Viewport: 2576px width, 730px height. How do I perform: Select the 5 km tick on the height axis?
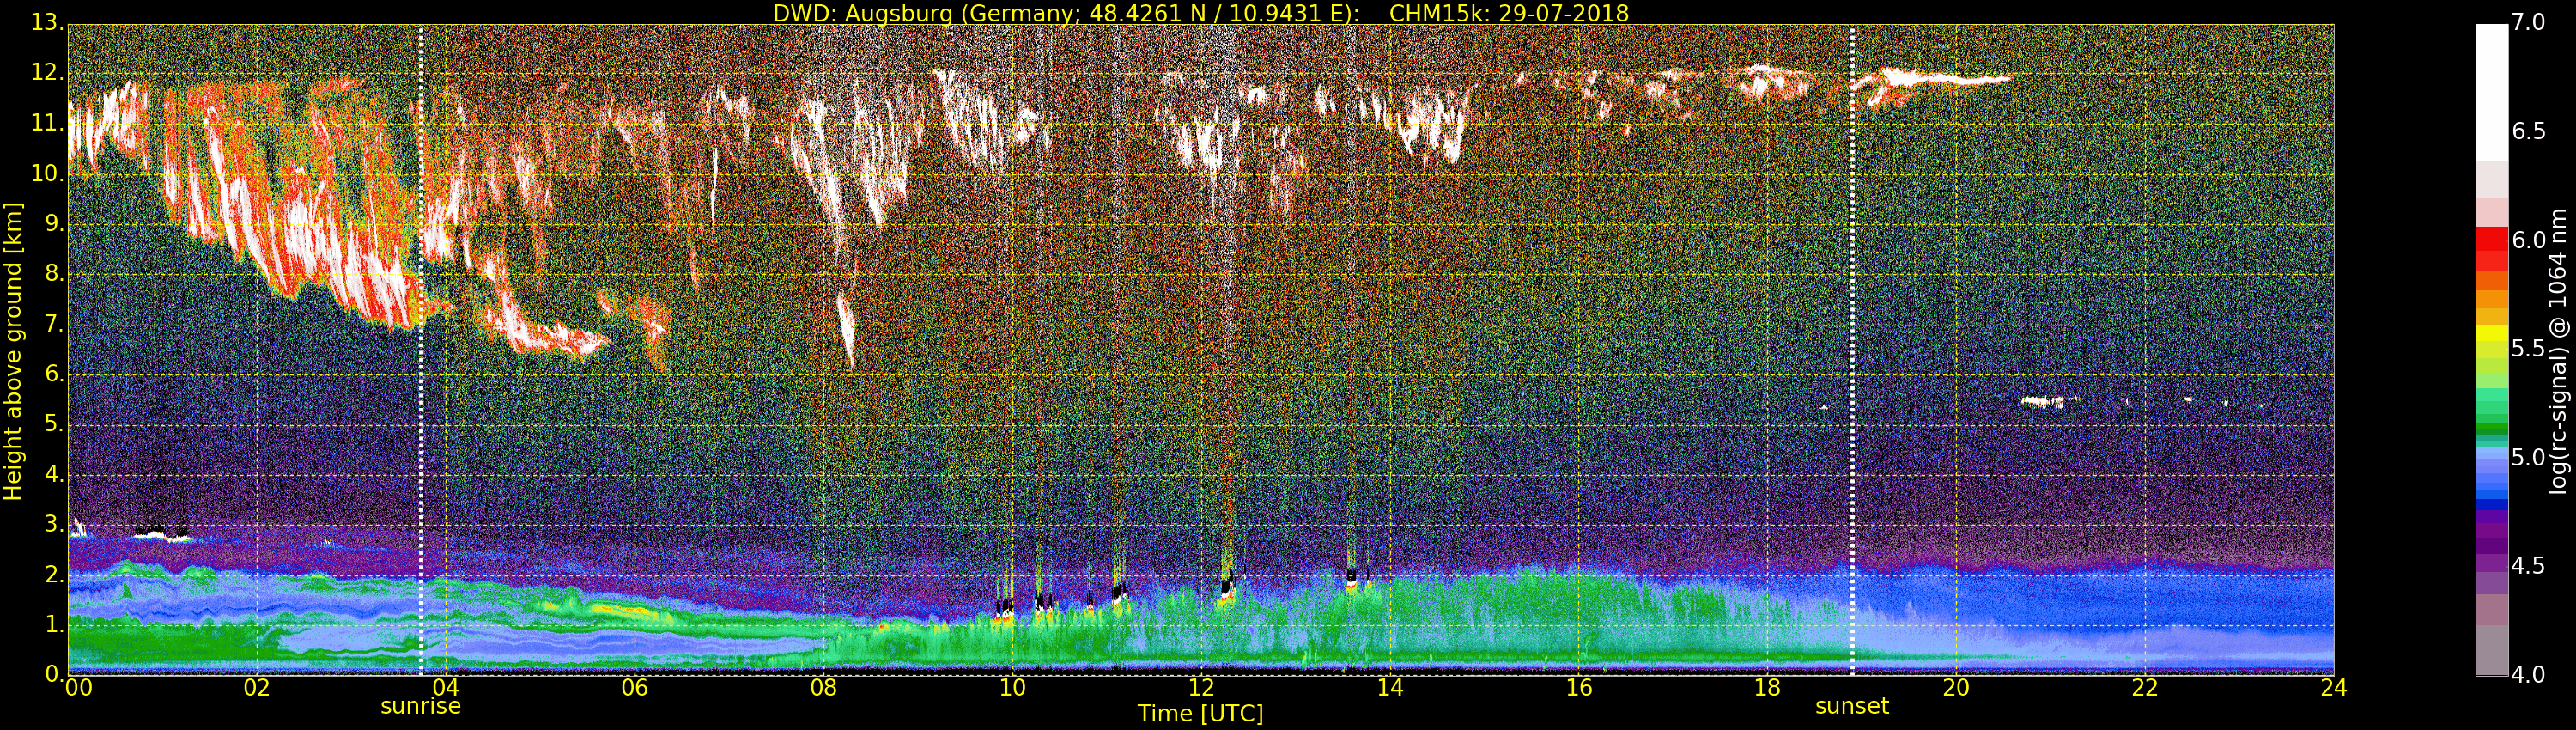tap(52, 424)
